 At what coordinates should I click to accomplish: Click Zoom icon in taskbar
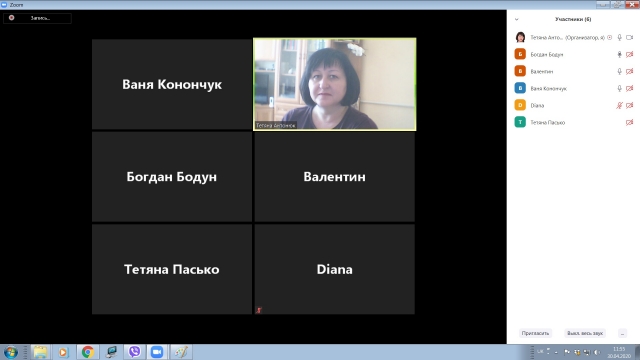[157, 352]
